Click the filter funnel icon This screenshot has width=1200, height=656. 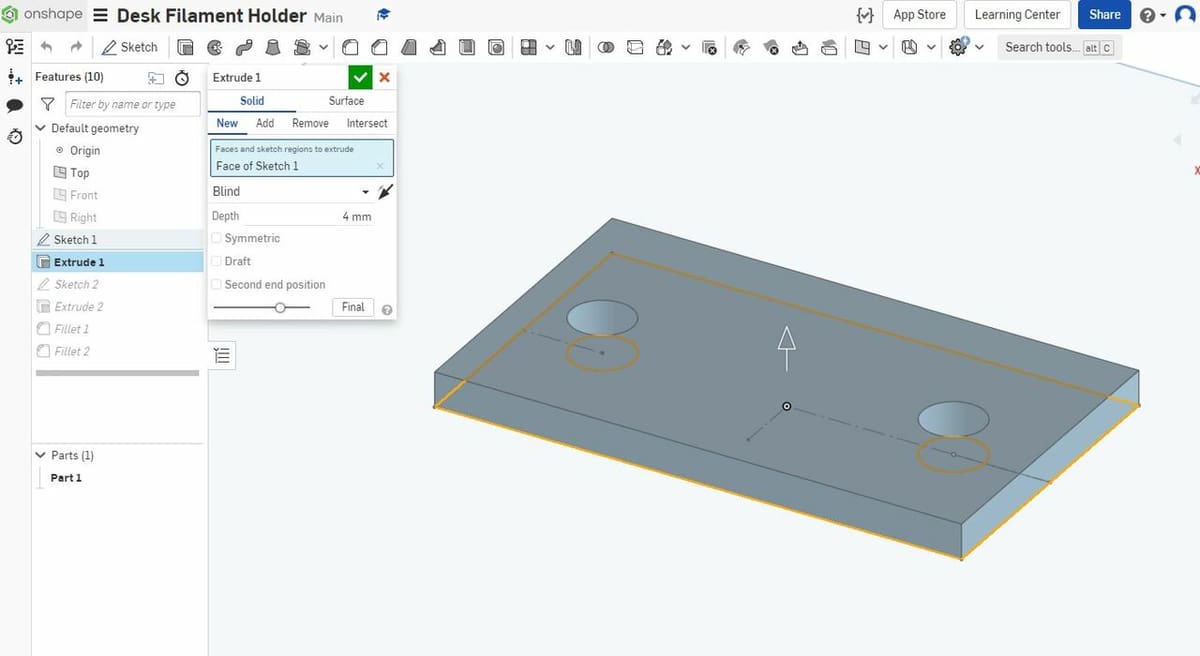point(47,104)
